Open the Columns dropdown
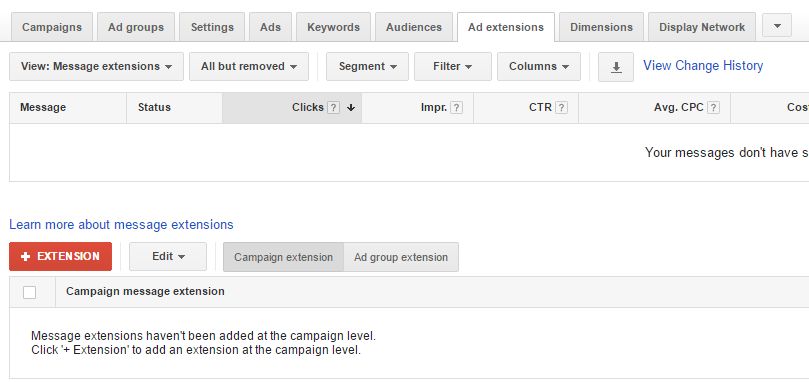 (x=539, y=67)
